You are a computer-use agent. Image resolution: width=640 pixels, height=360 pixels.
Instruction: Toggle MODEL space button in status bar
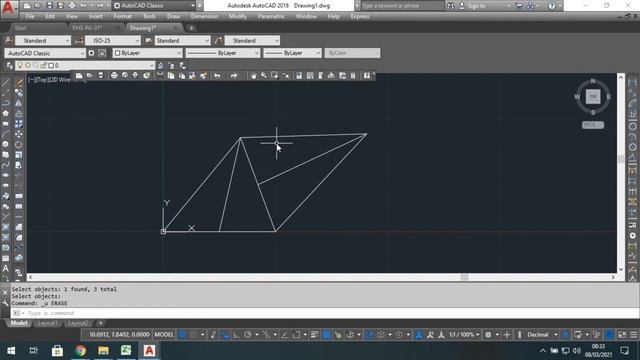click(x=164, y=335)
